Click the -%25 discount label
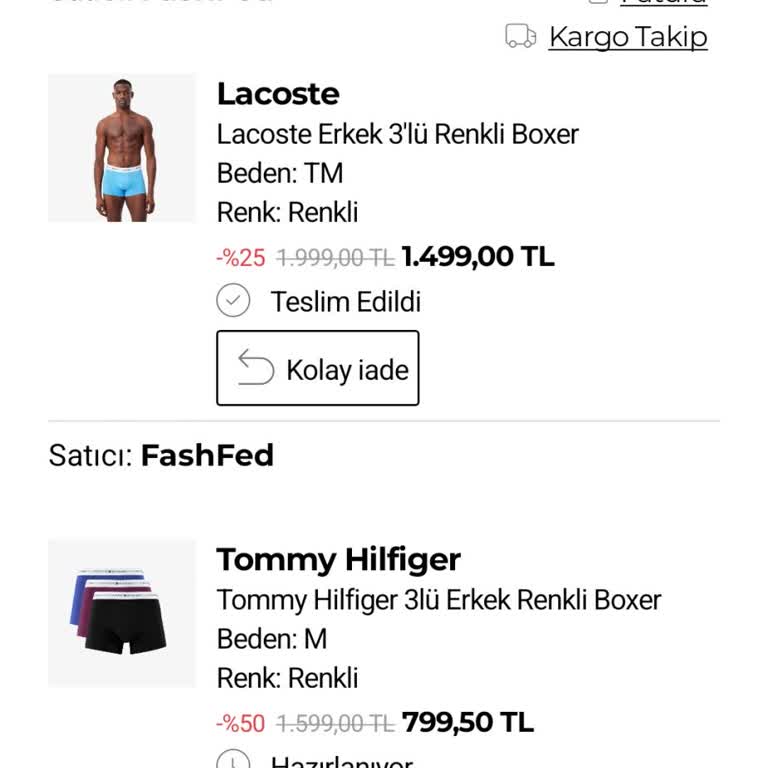This screenshot has width=768, height=768. click(x=241, y=258)
